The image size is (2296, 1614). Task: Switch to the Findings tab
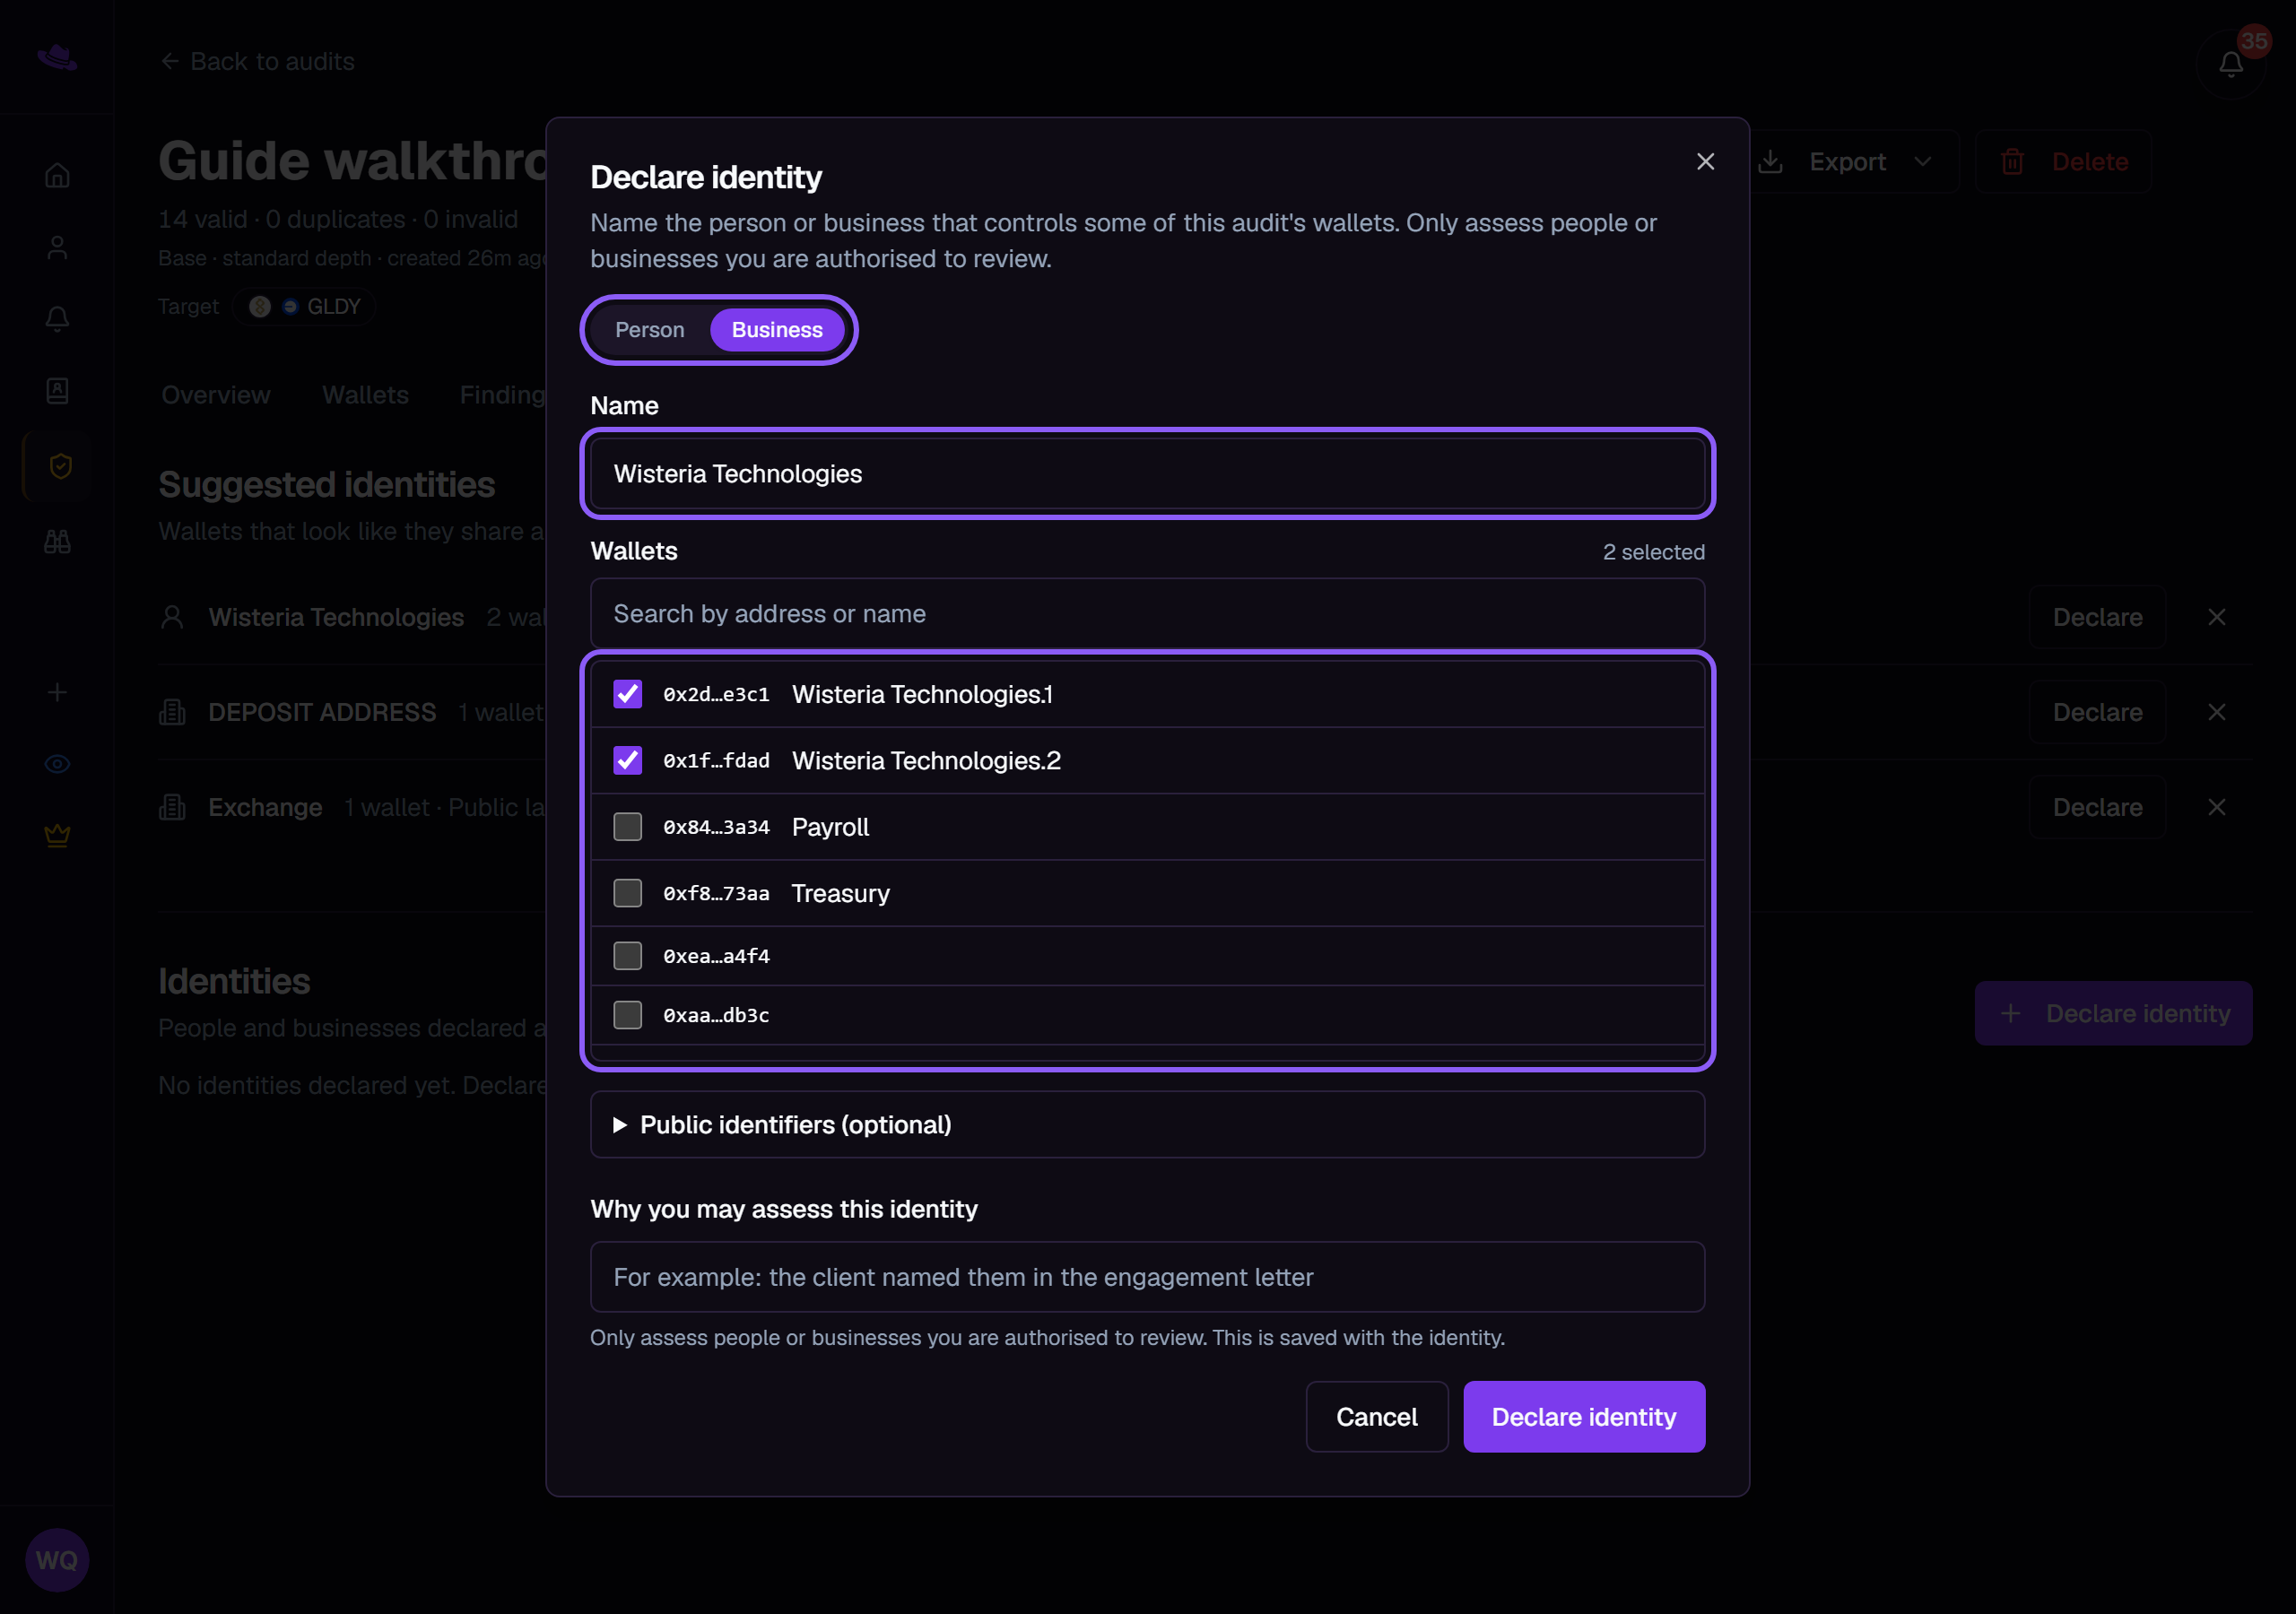503,395
